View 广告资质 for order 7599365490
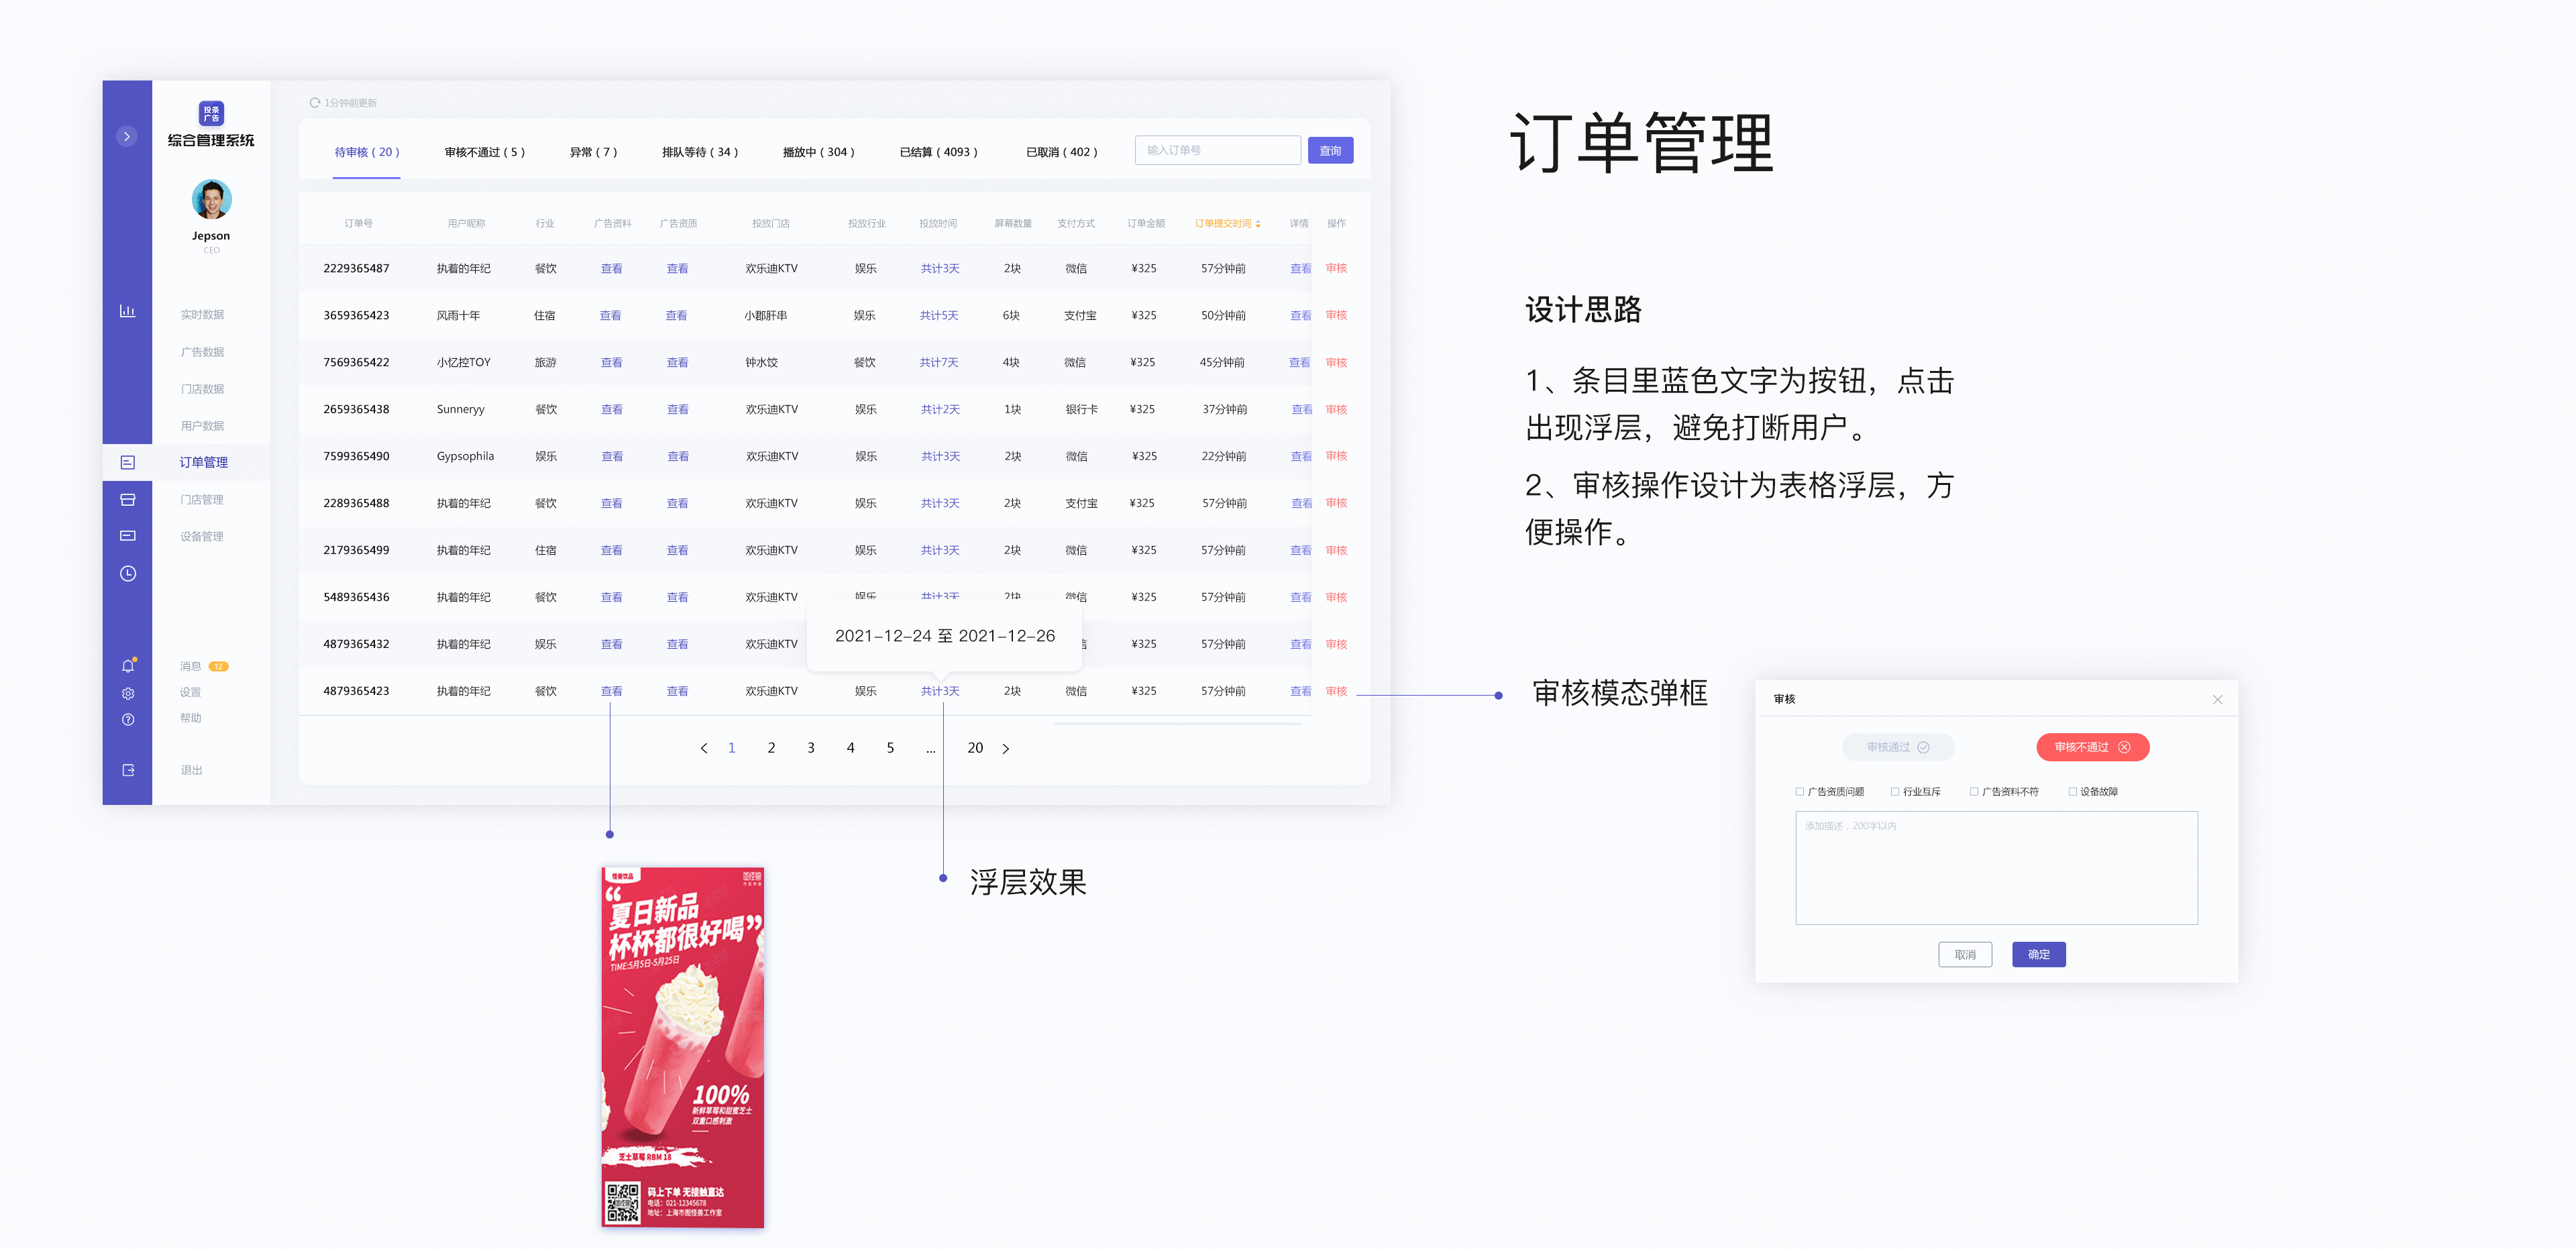This screenshot has width=2576, height=1249. 678,456
